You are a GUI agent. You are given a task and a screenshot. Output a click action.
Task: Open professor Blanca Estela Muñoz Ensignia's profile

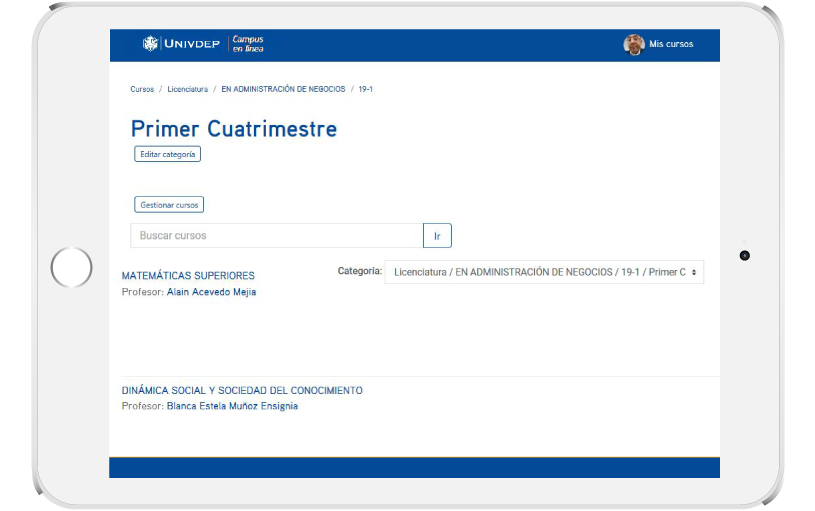pos(232,406)
